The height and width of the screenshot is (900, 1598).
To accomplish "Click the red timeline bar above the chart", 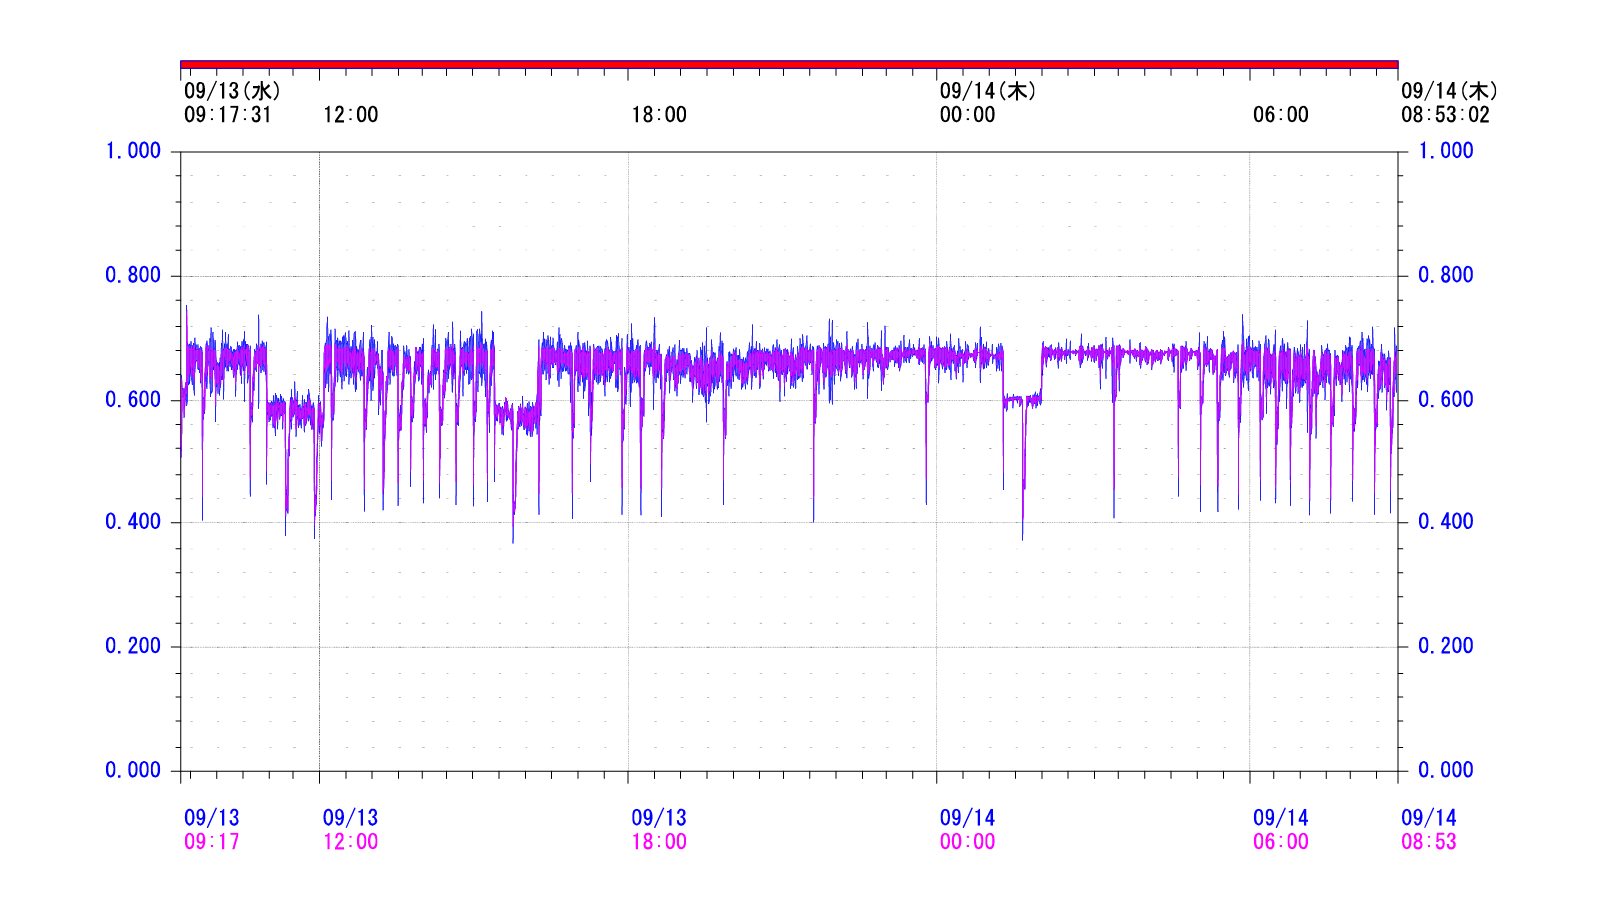I will coord(789,64).
